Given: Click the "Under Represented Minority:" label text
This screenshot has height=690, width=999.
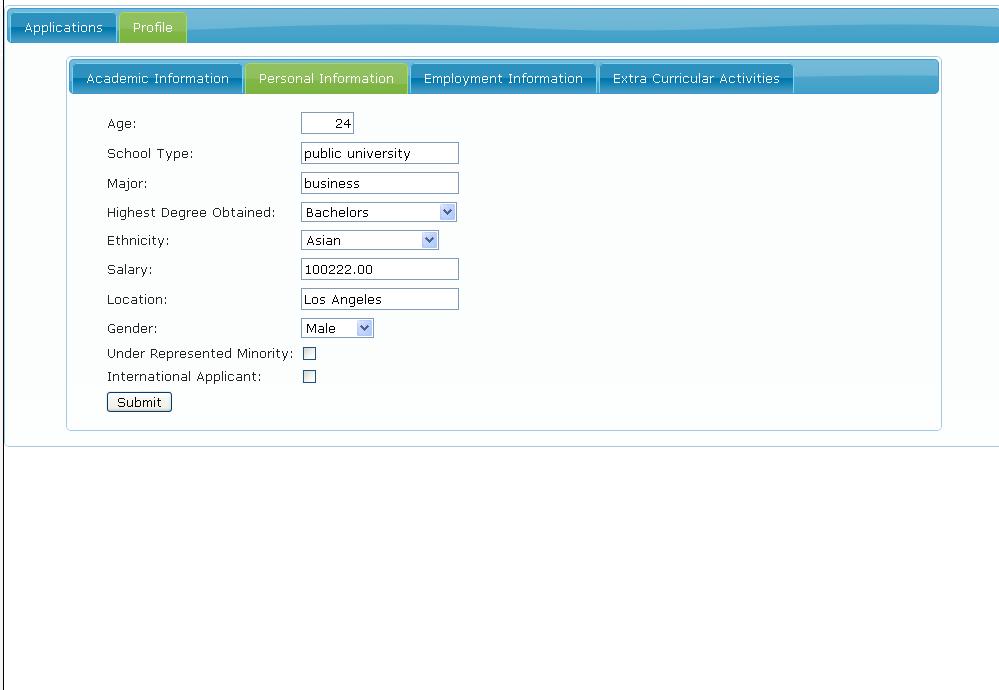Looking at the screenshot, I should tap(200, 354).
